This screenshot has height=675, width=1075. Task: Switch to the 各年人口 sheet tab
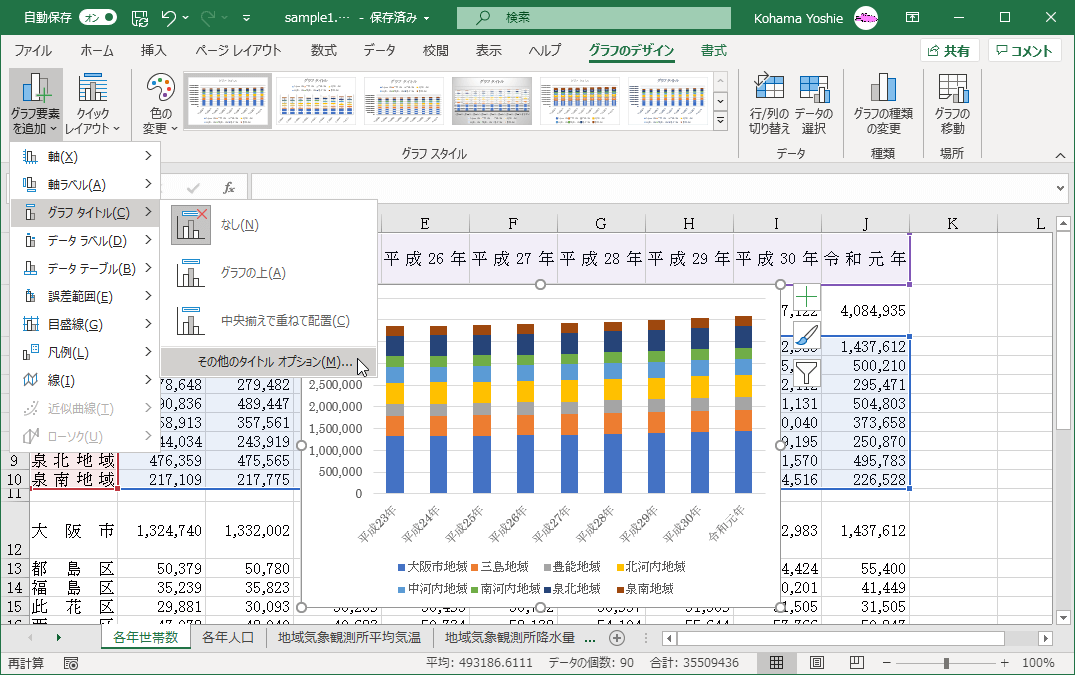coord(229,637)
